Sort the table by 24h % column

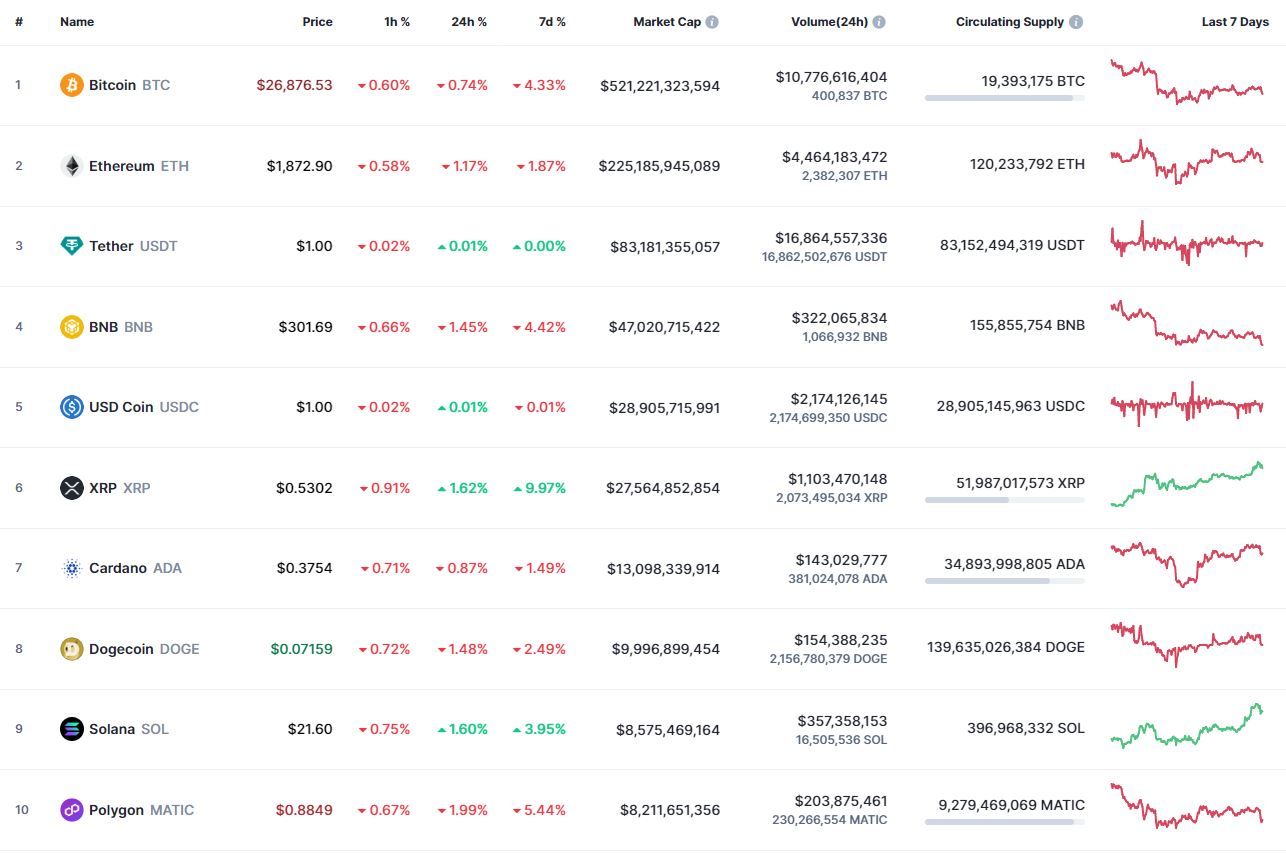tap(469, 22)
